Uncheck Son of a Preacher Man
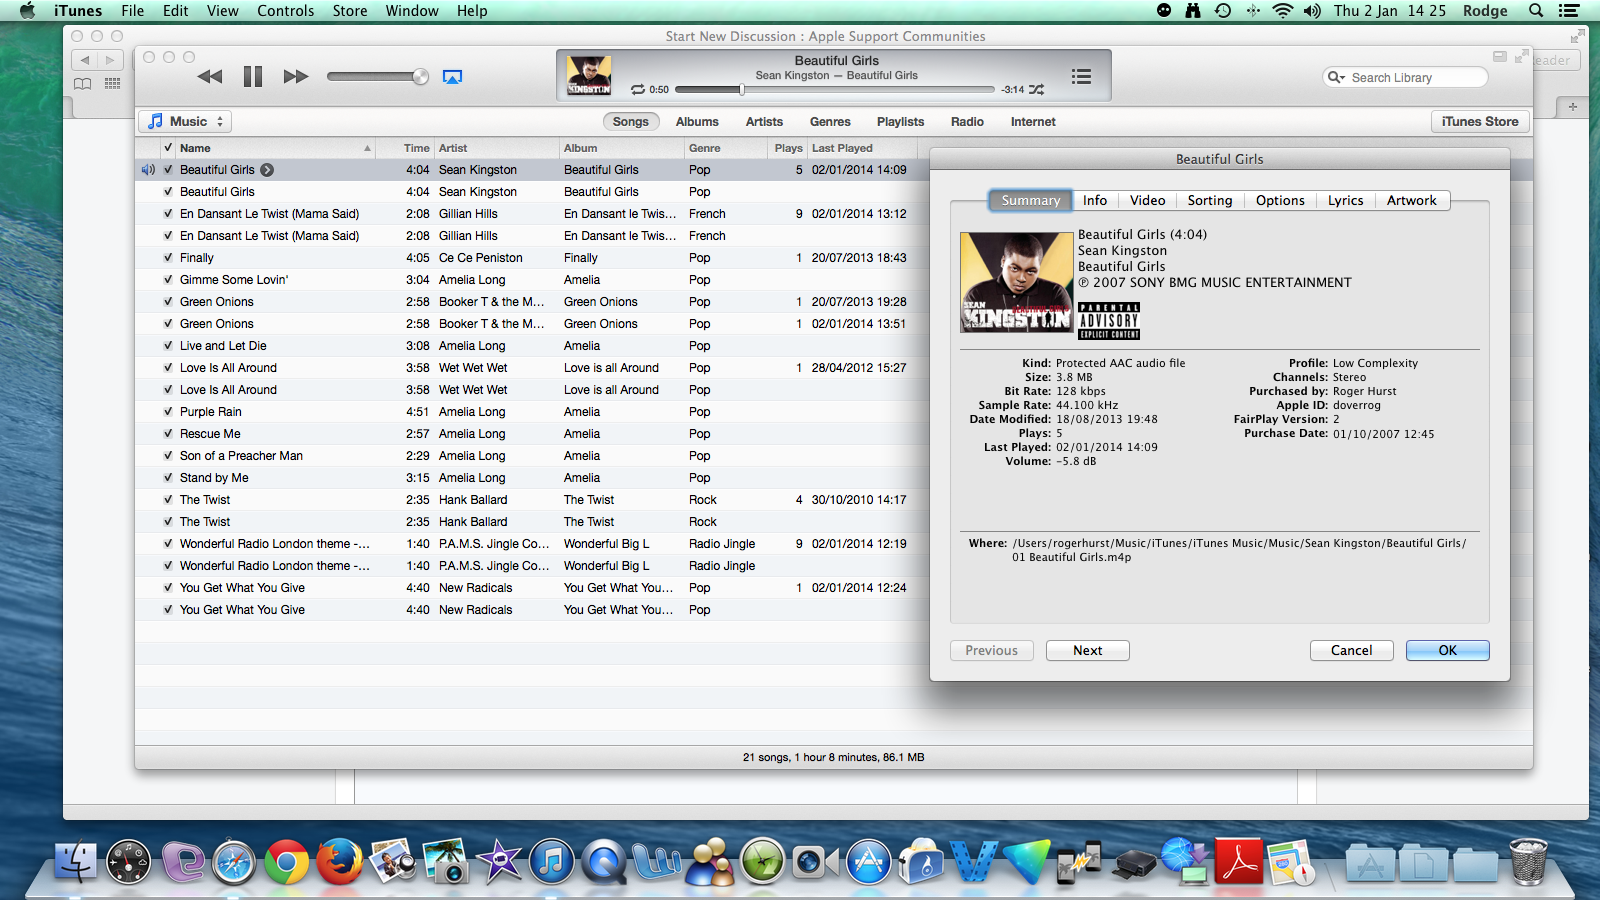Image resolution: width=1600 pixels, height=900 pixels. click(168, 456)
